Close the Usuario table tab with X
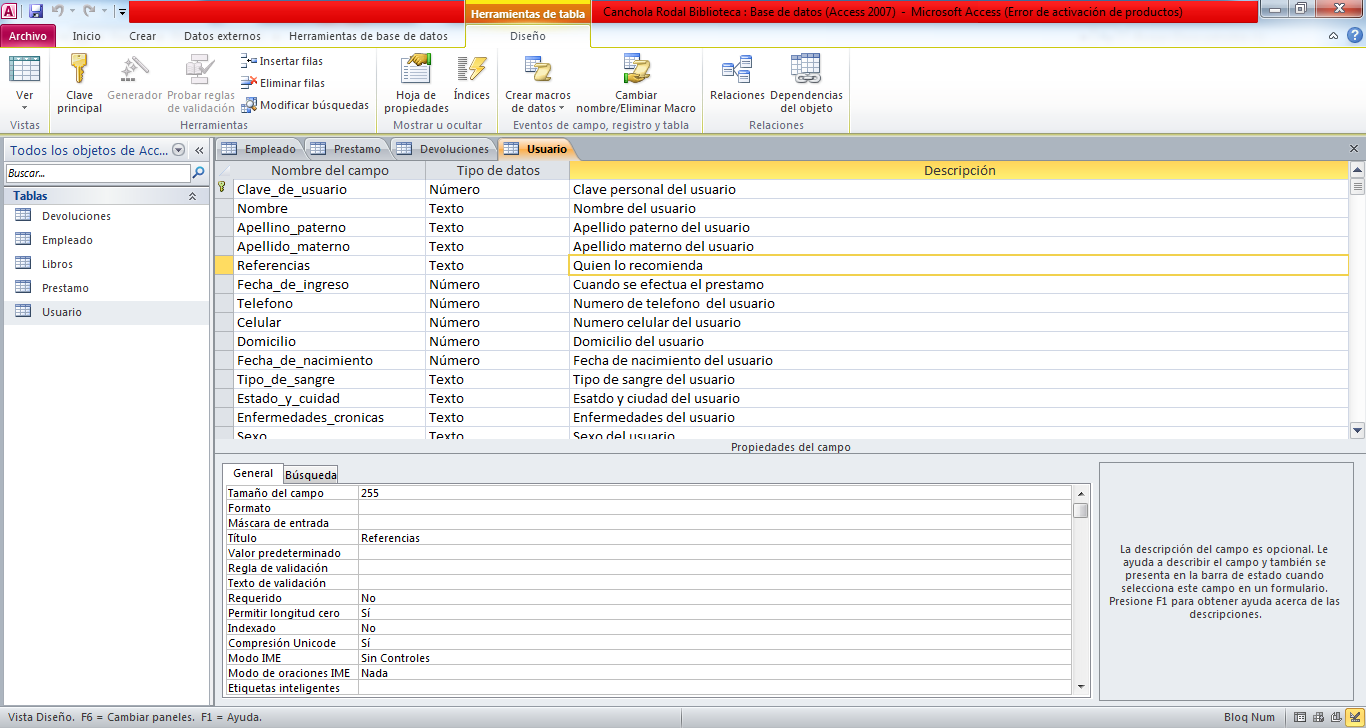 tap(1354, 149)
